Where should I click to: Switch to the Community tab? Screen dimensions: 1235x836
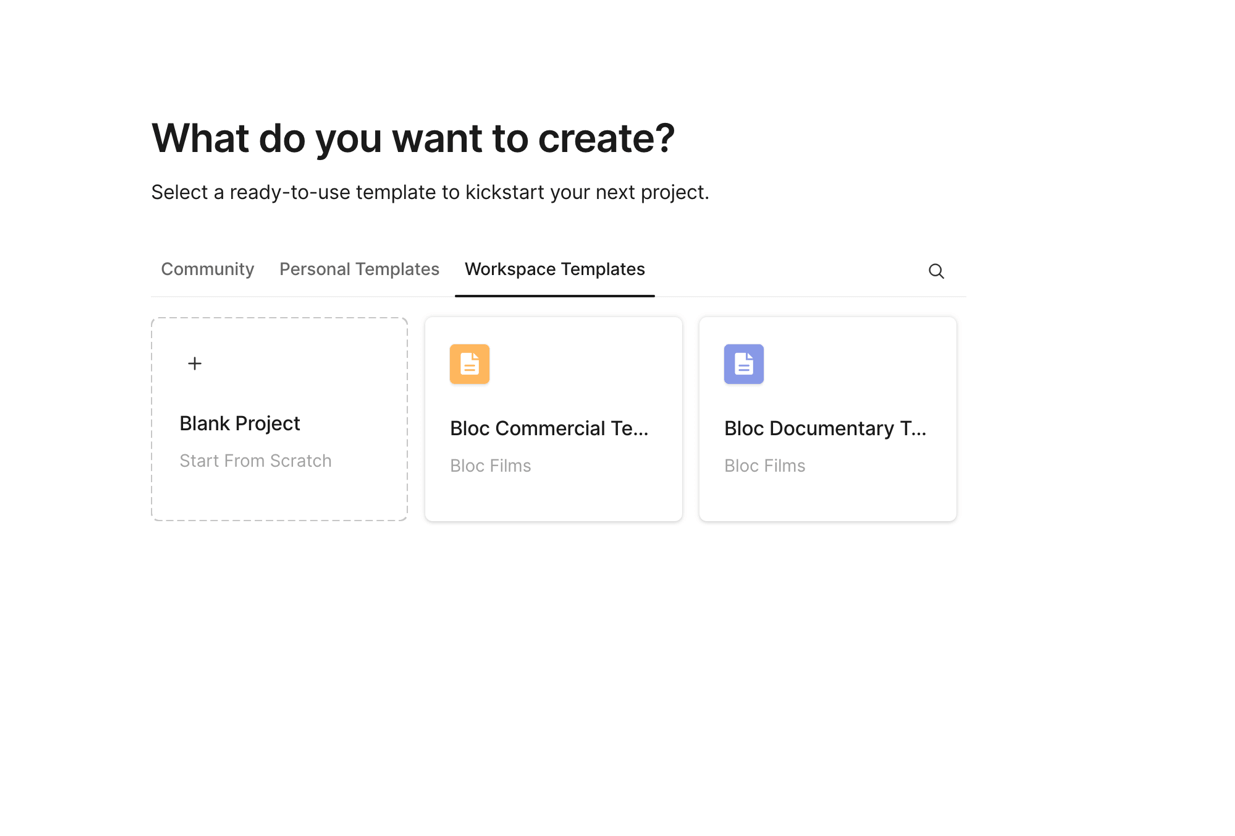pos(207,270)
